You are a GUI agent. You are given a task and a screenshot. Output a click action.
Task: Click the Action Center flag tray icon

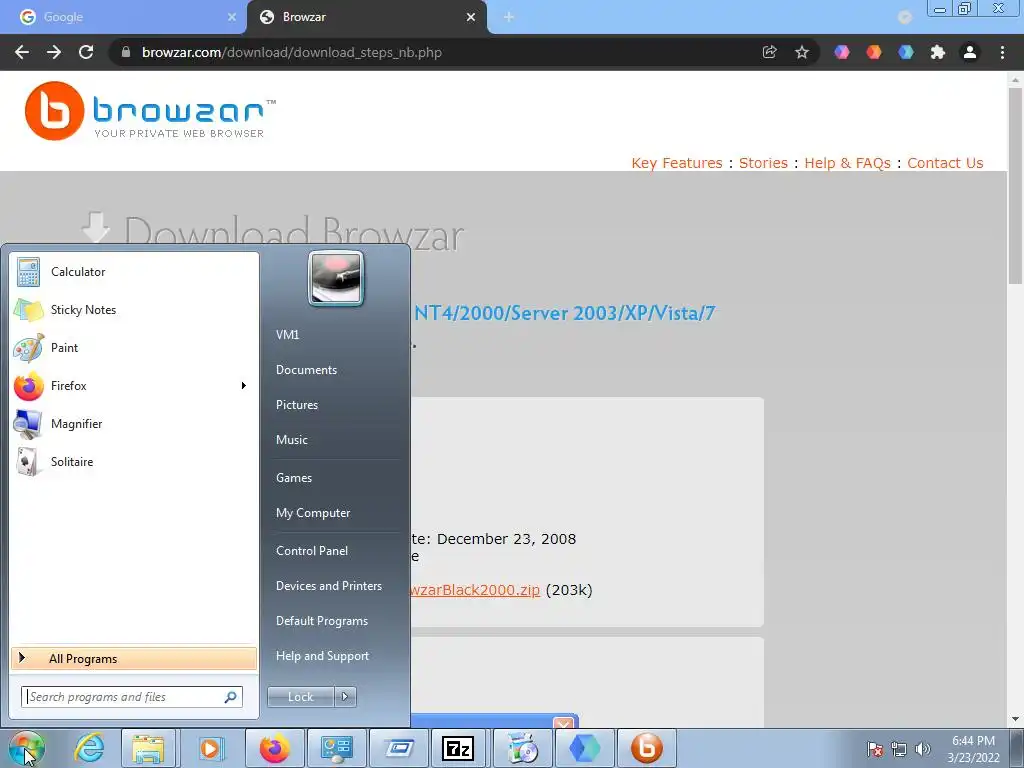click(875, 749)
